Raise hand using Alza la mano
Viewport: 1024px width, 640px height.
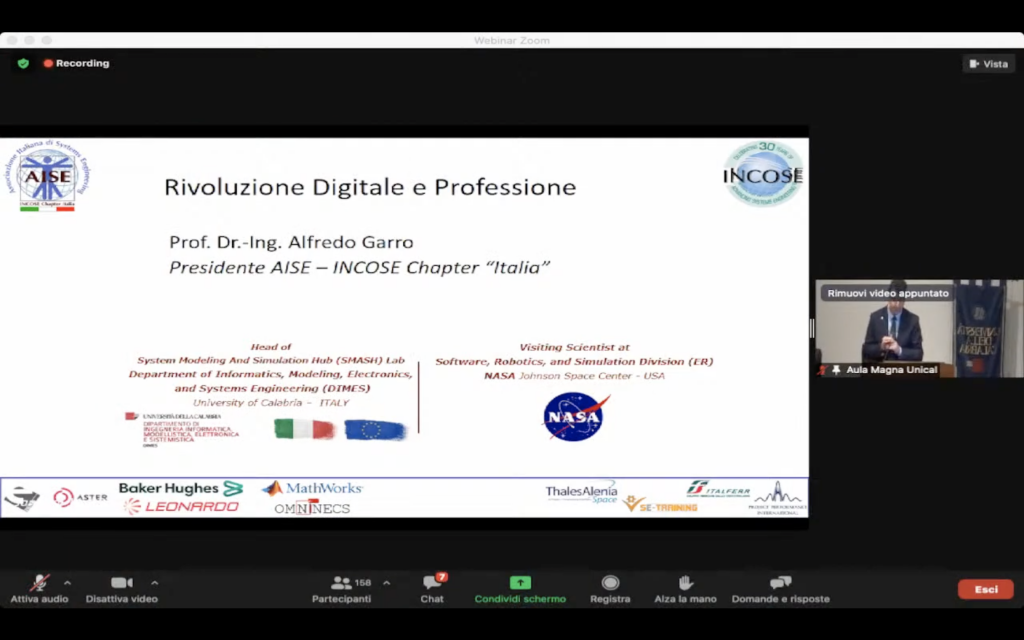point(685,589)
